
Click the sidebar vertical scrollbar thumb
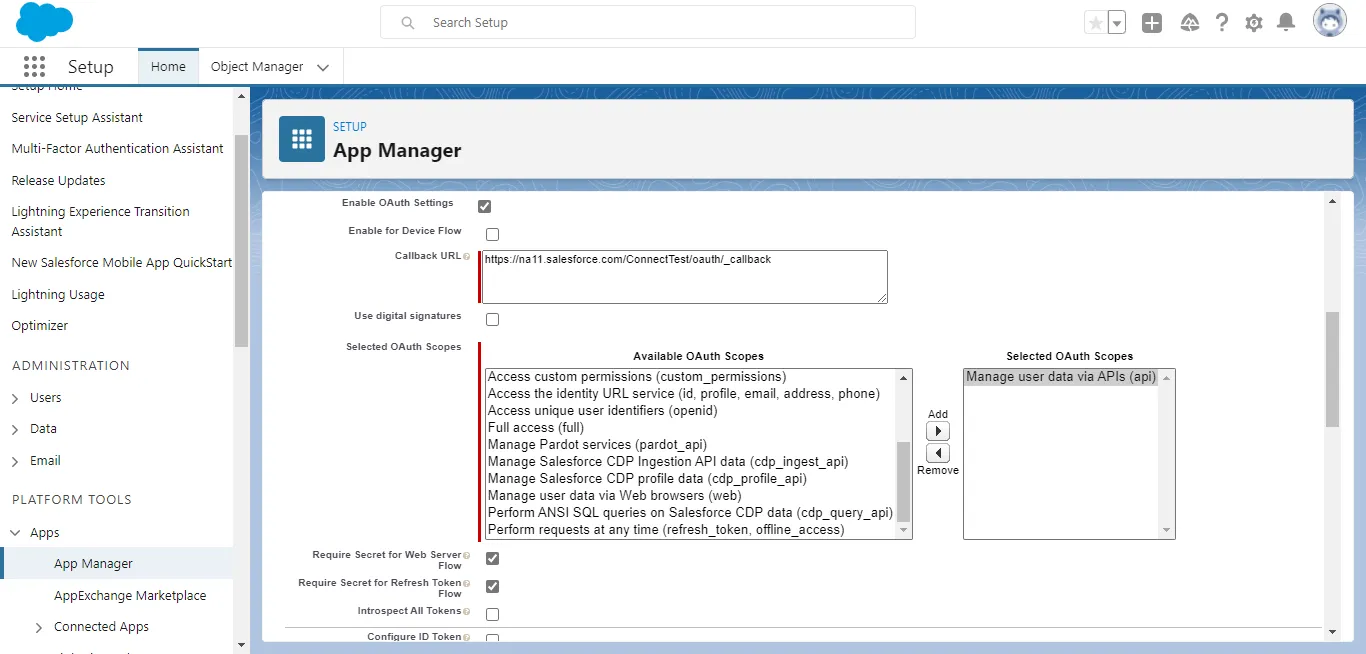(x=241, y=240)
